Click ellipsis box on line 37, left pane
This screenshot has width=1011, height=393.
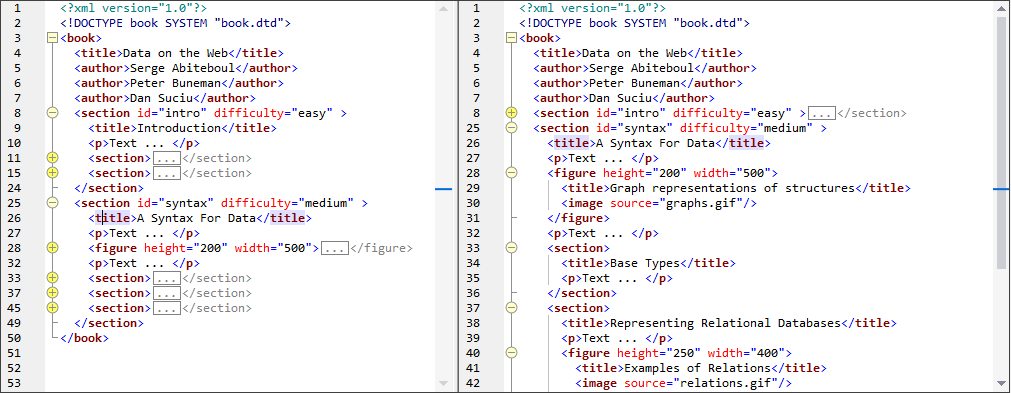click(167, 293)
